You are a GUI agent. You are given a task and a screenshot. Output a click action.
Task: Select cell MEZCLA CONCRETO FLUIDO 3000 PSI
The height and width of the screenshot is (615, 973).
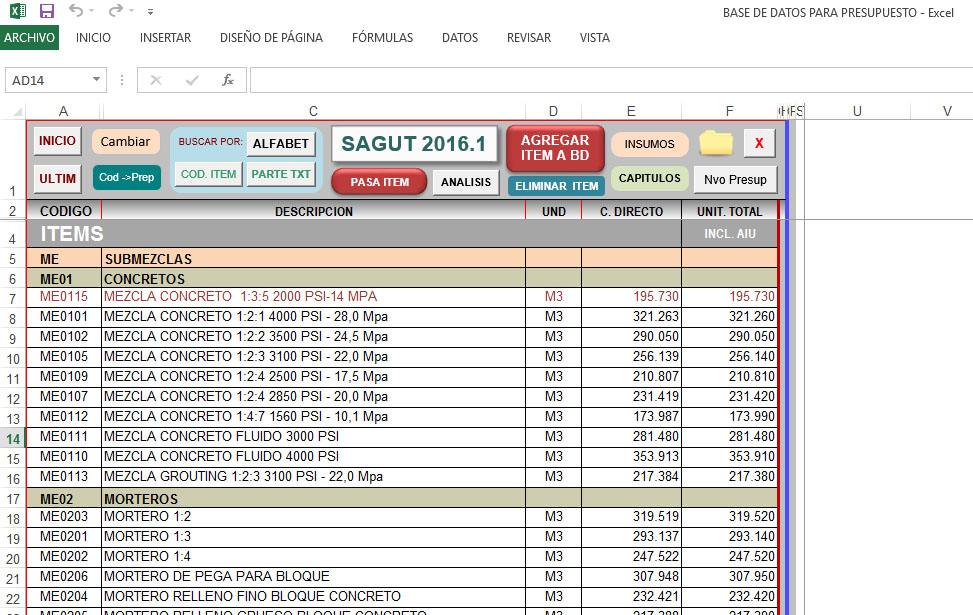[x=312, y=437]
